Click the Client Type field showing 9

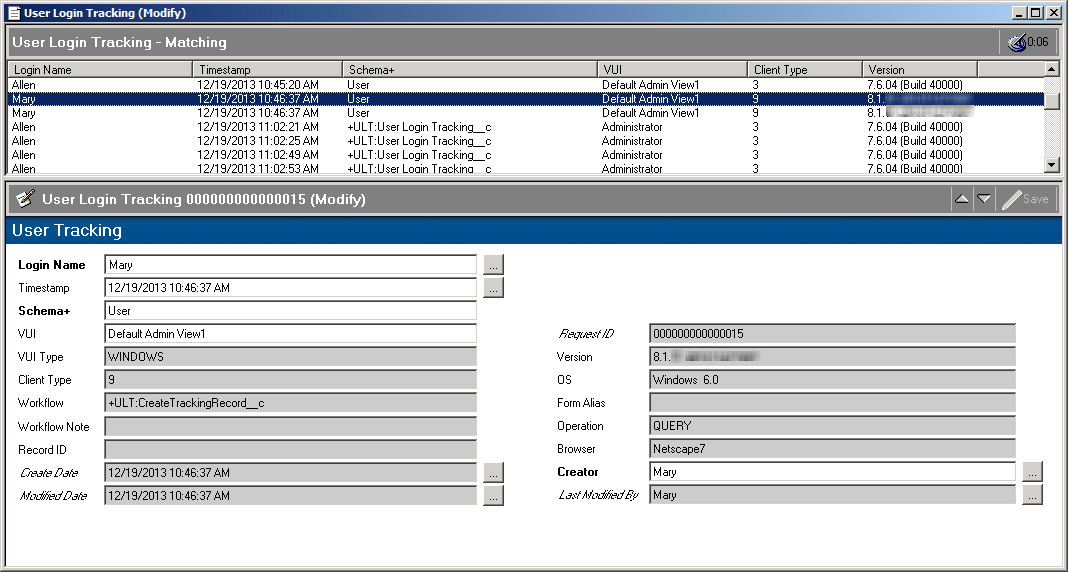click(291, 380)
